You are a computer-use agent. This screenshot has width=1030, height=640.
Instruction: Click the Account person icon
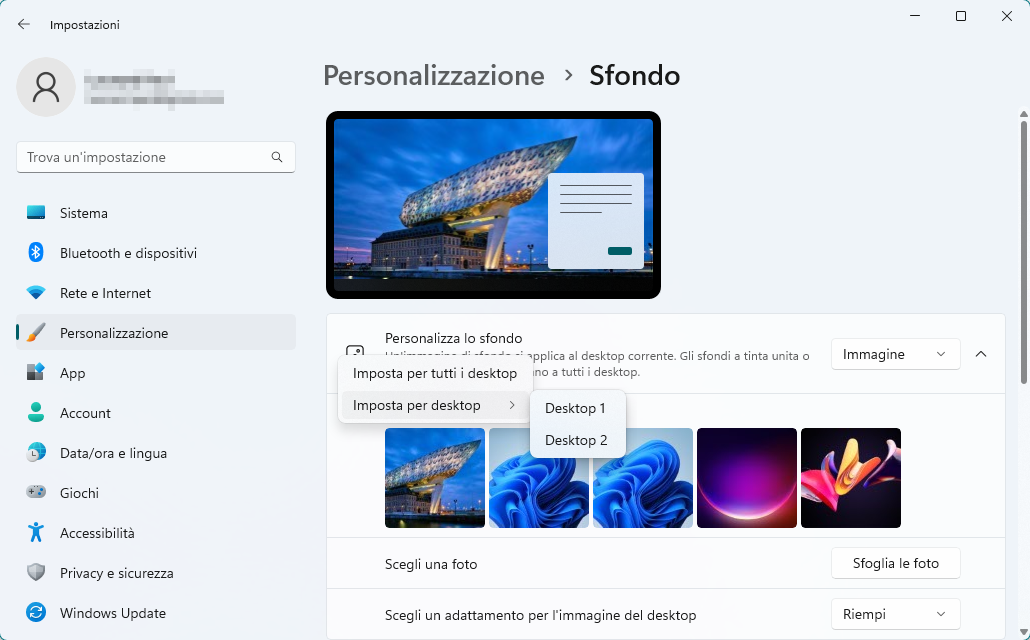tap(36, 412)
